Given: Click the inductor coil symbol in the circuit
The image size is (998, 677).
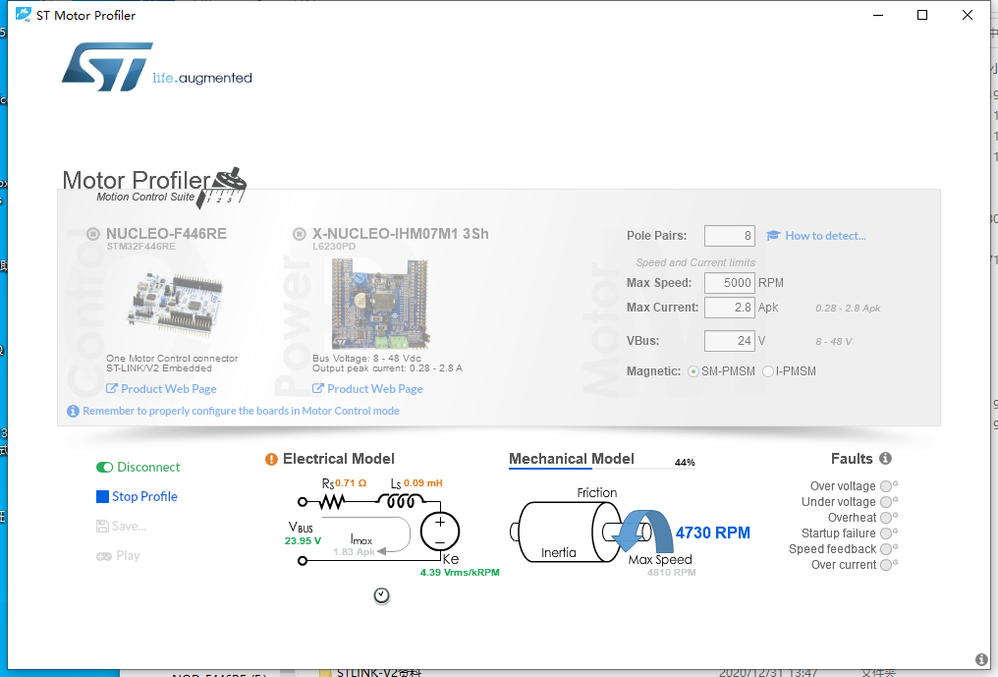Looking at the screenshot, I should (x=398, y=502).
